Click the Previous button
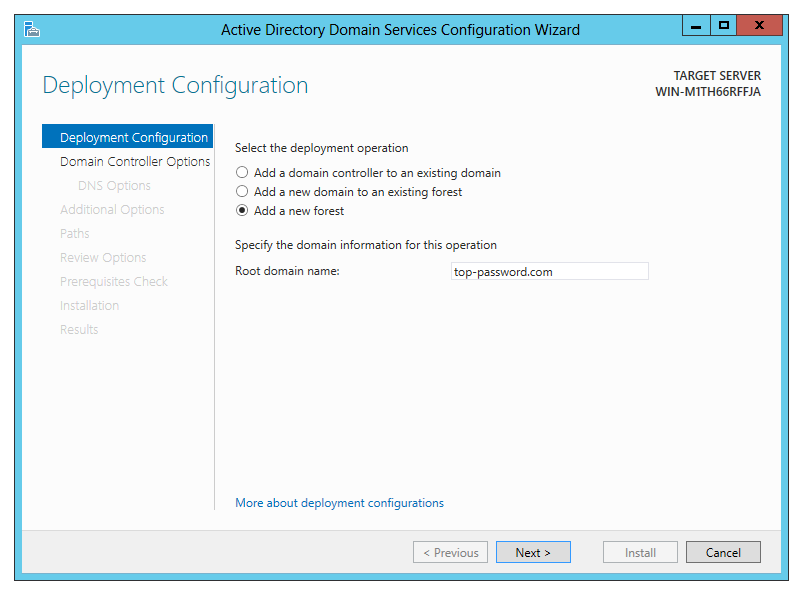 pos(450,553)
